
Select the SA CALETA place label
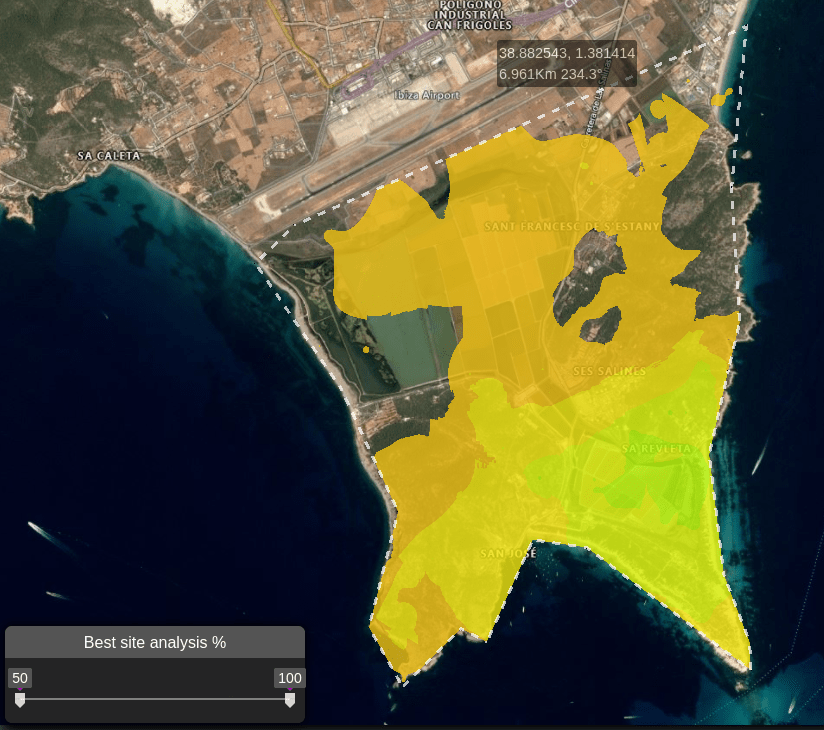tap(110, 156)
